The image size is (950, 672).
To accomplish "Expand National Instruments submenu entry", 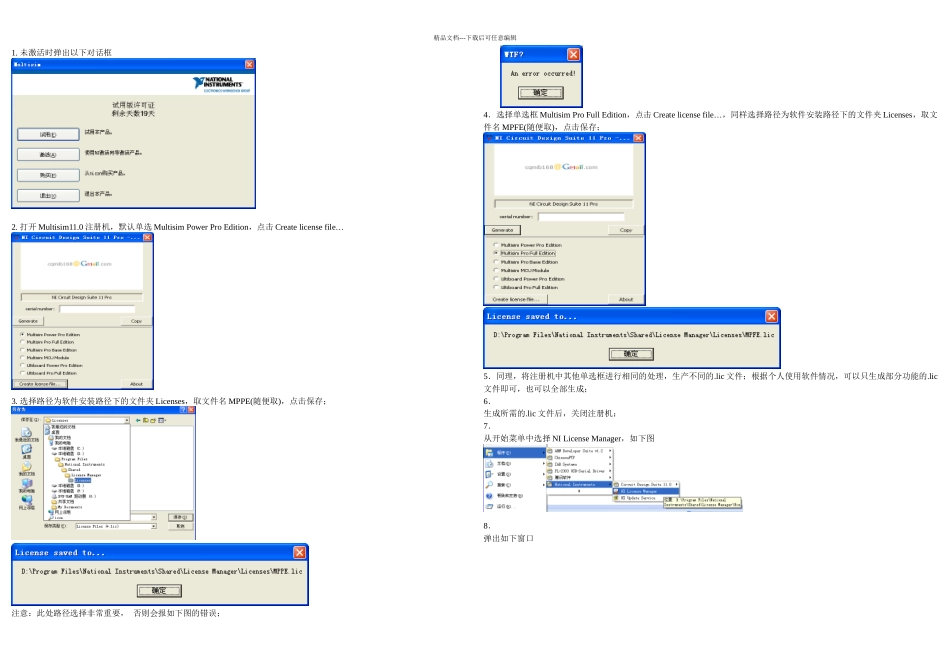I will coord(580,484).
